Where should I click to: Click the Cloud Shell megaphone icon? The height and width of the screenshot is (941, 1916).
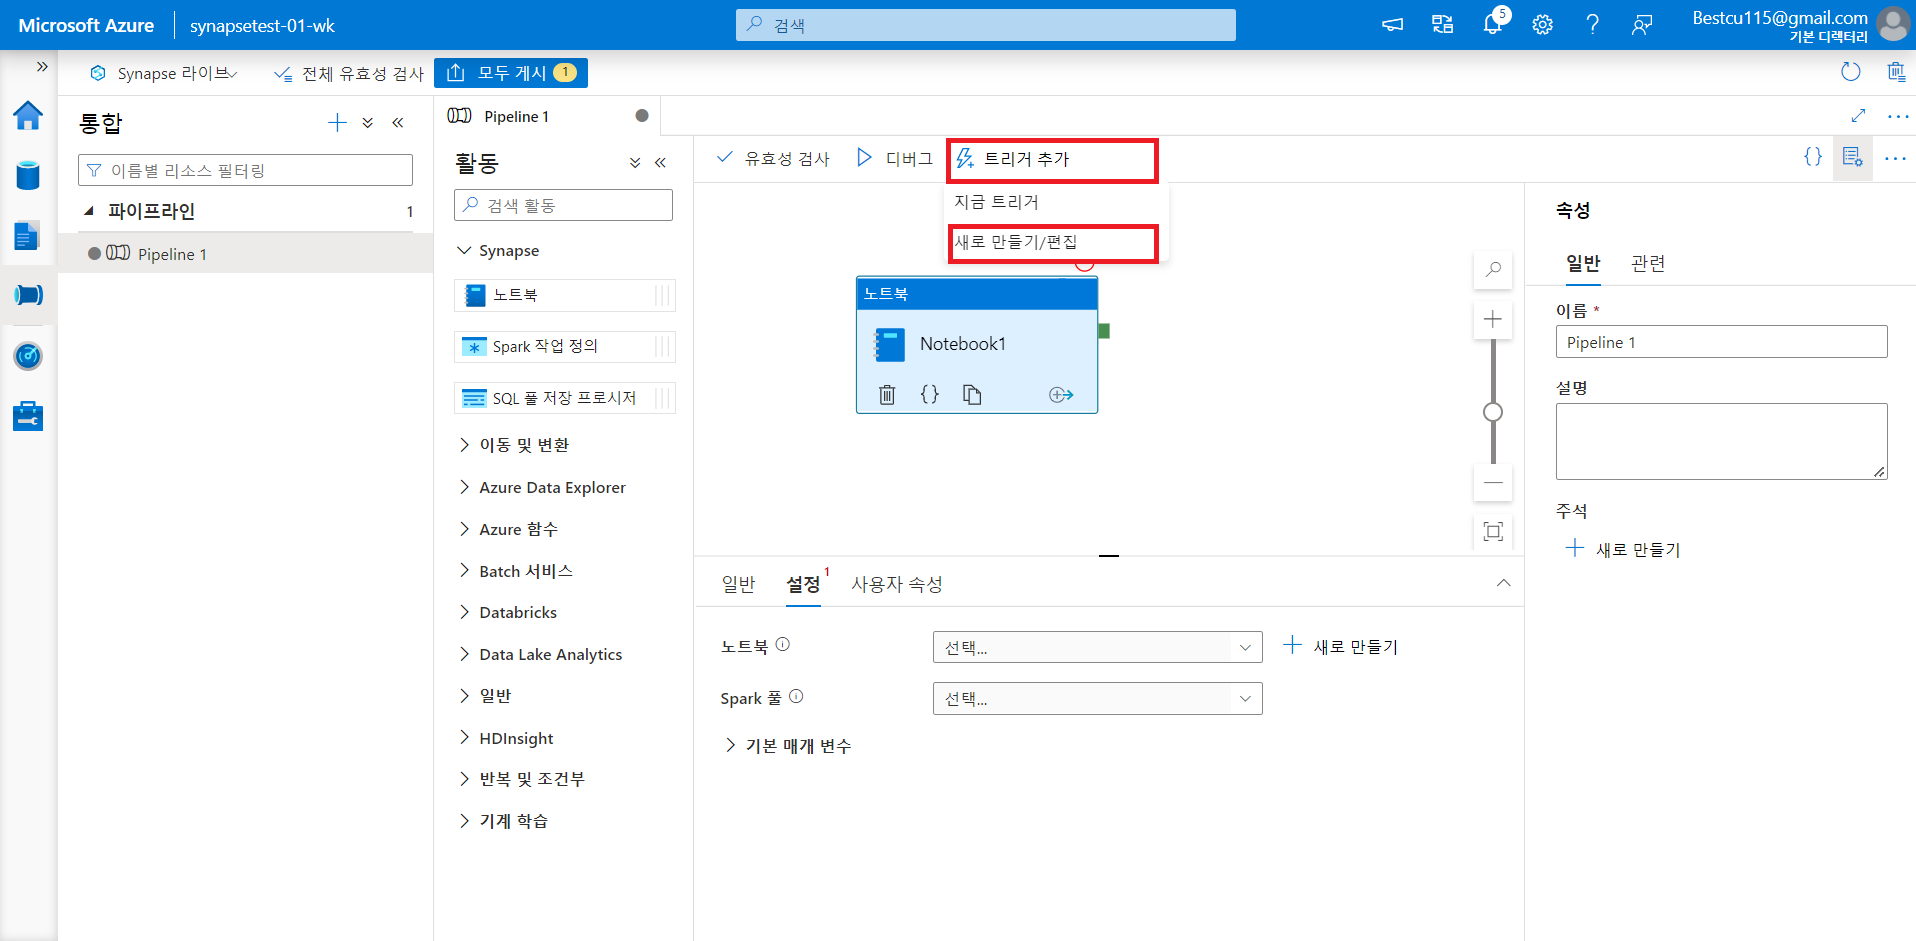(x=1393, y=25)
